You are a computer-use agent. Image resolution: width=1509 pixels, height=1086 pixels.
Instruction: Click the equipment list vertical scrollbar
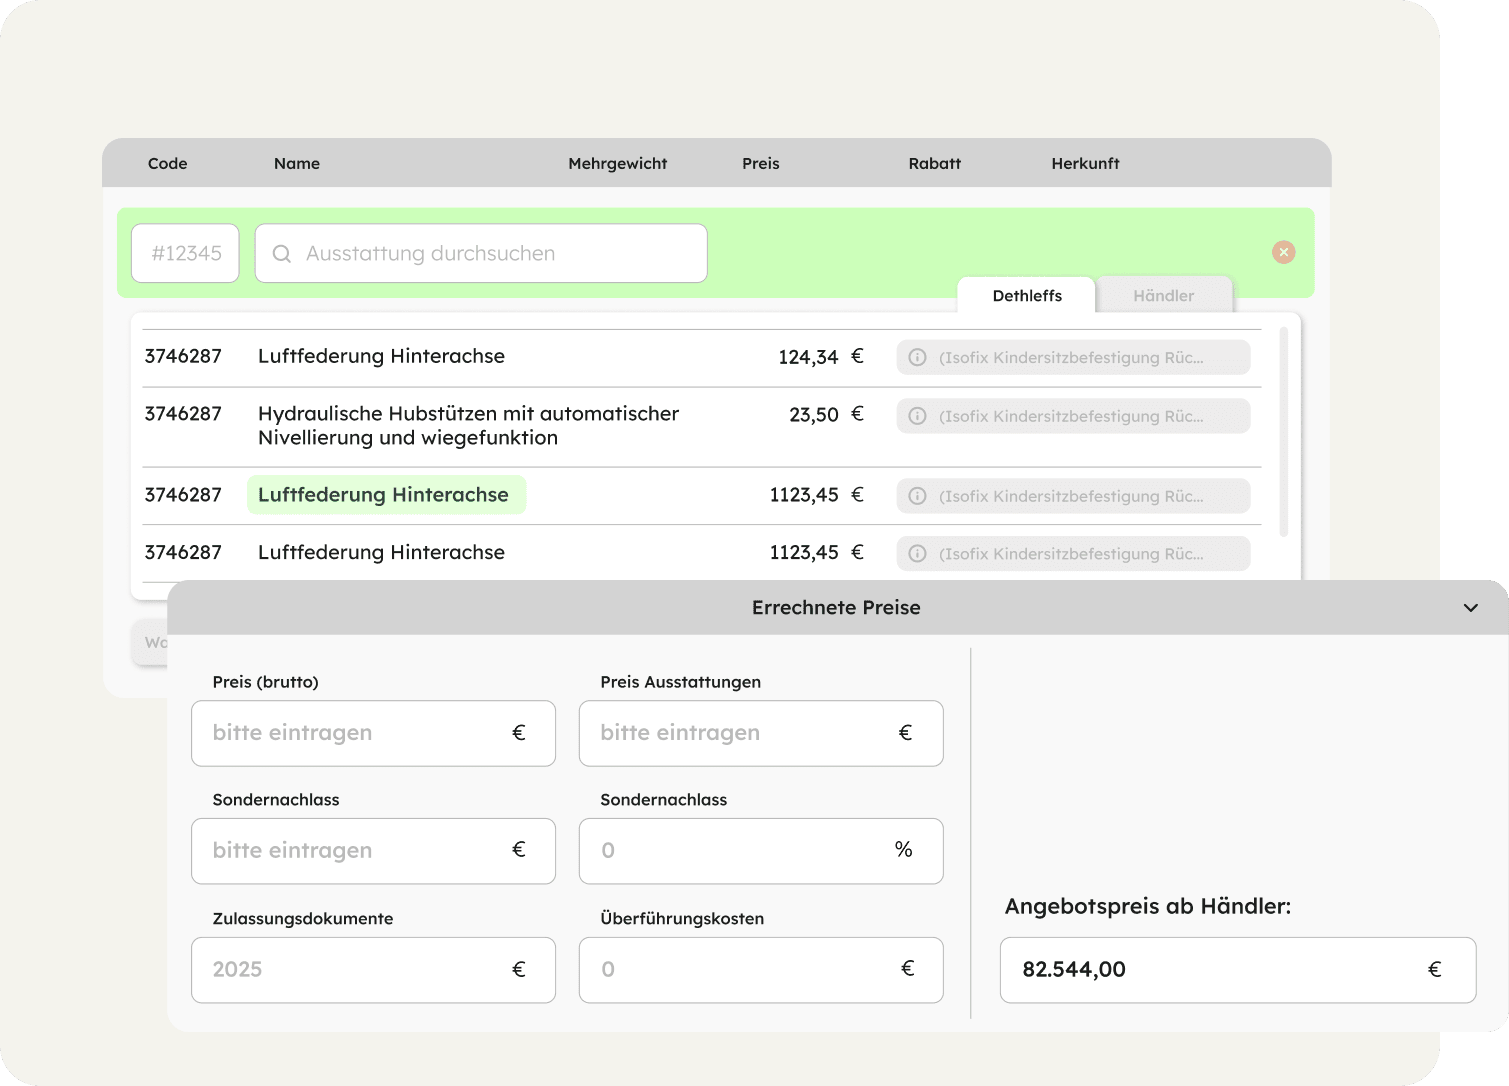(1284, 432)
